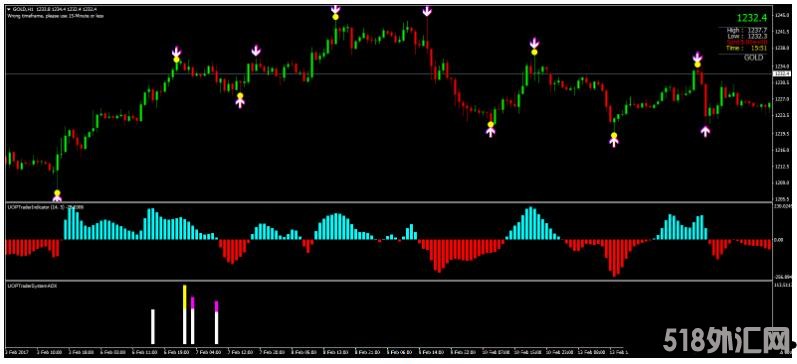Viewport: 797px width, 364px height.
Task: Click the 0.00 level on oscillator scale
Action: click(x=778, y=239)
